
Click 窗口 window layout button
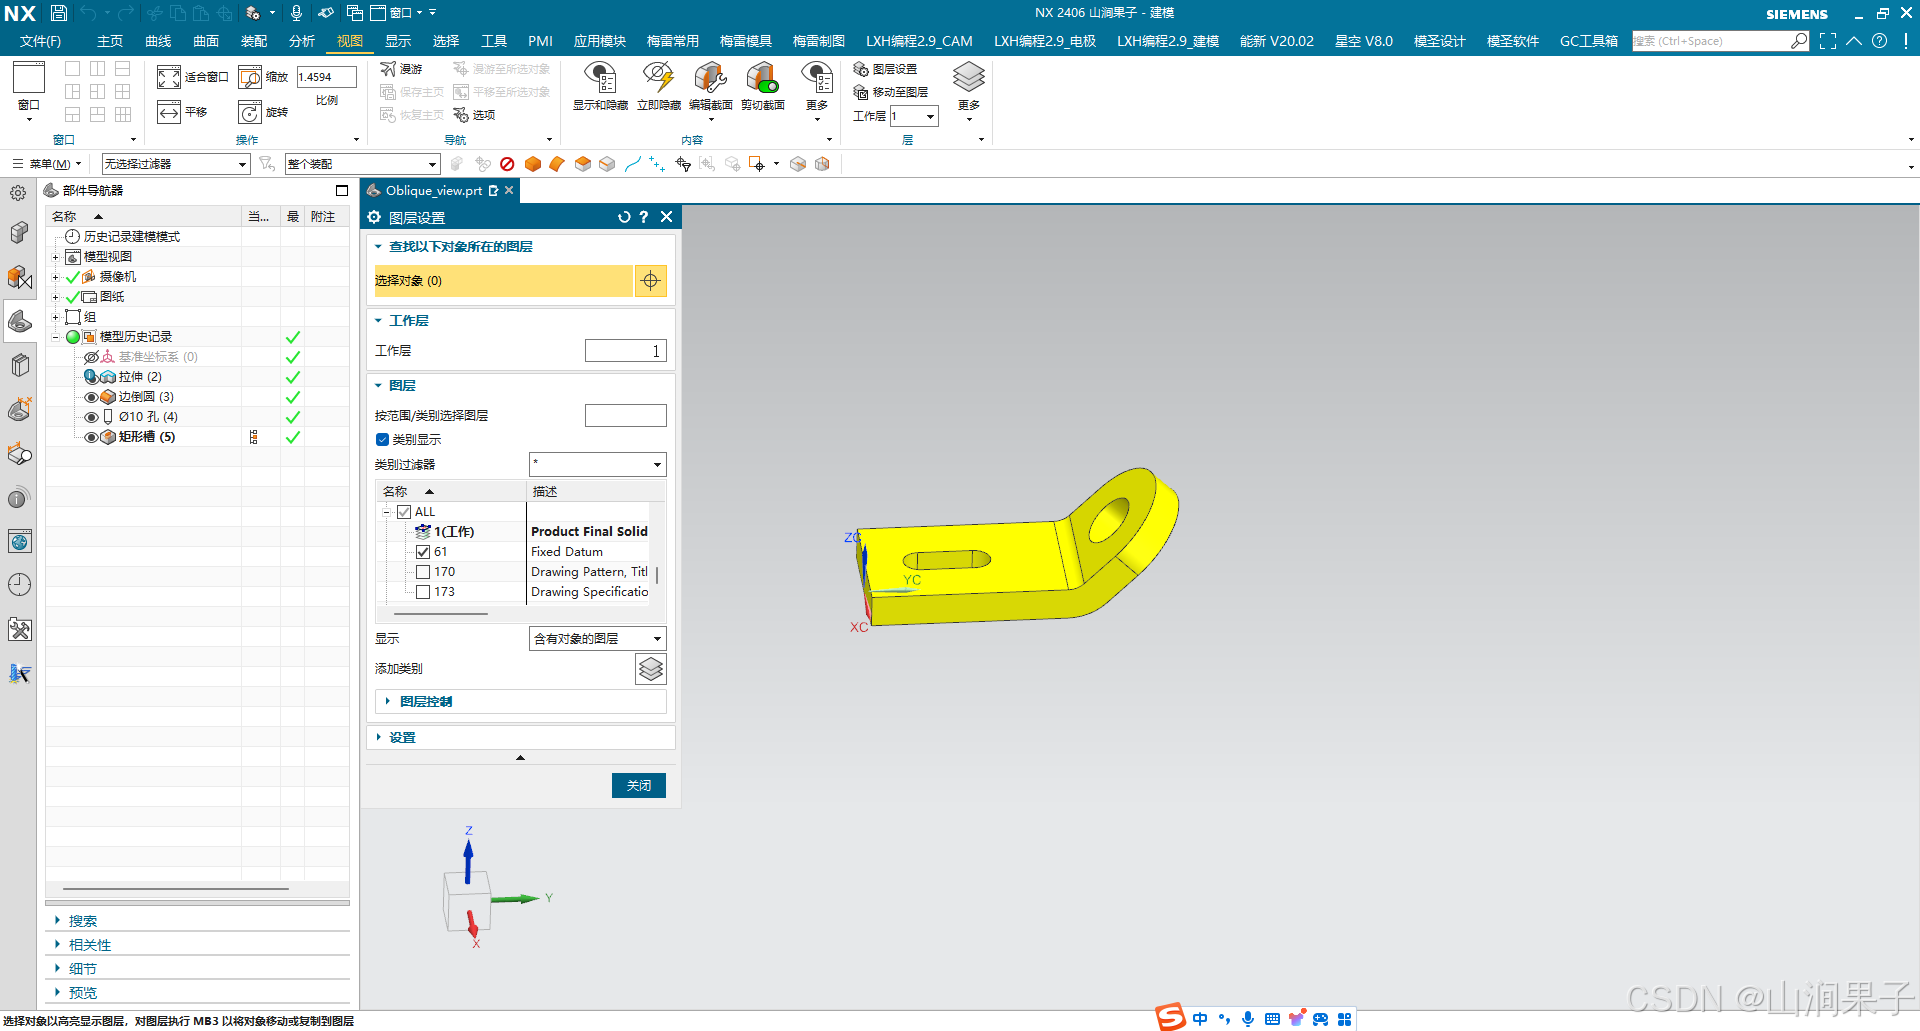pos(29,91)
